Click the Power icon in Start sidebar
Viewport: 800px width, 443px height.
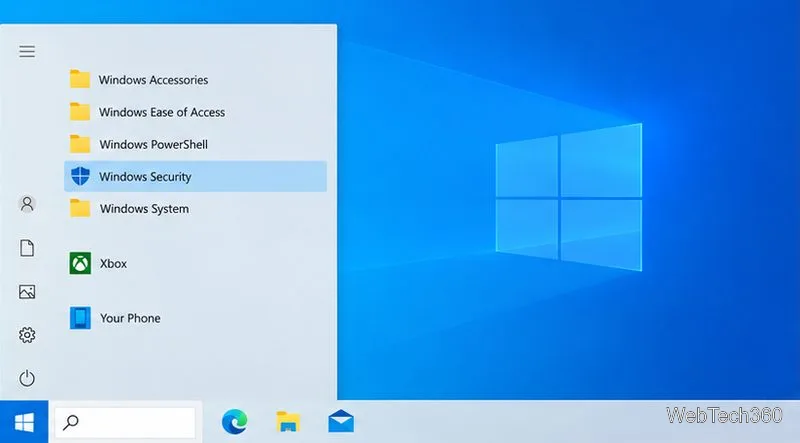(x=27, y=378)
